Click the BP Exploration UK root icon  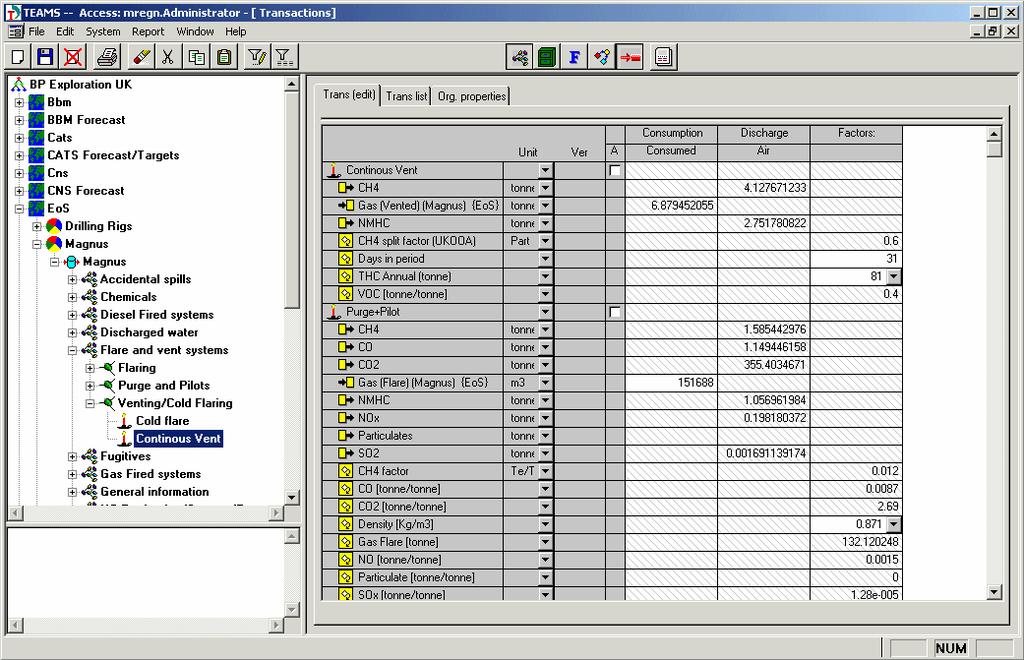[18, 84]
